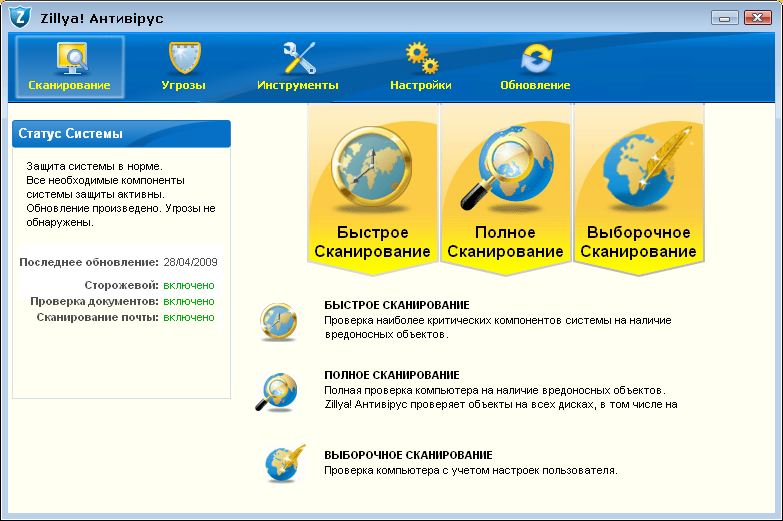
Task: Click the small quick scan clock icon
Action: 279,322
